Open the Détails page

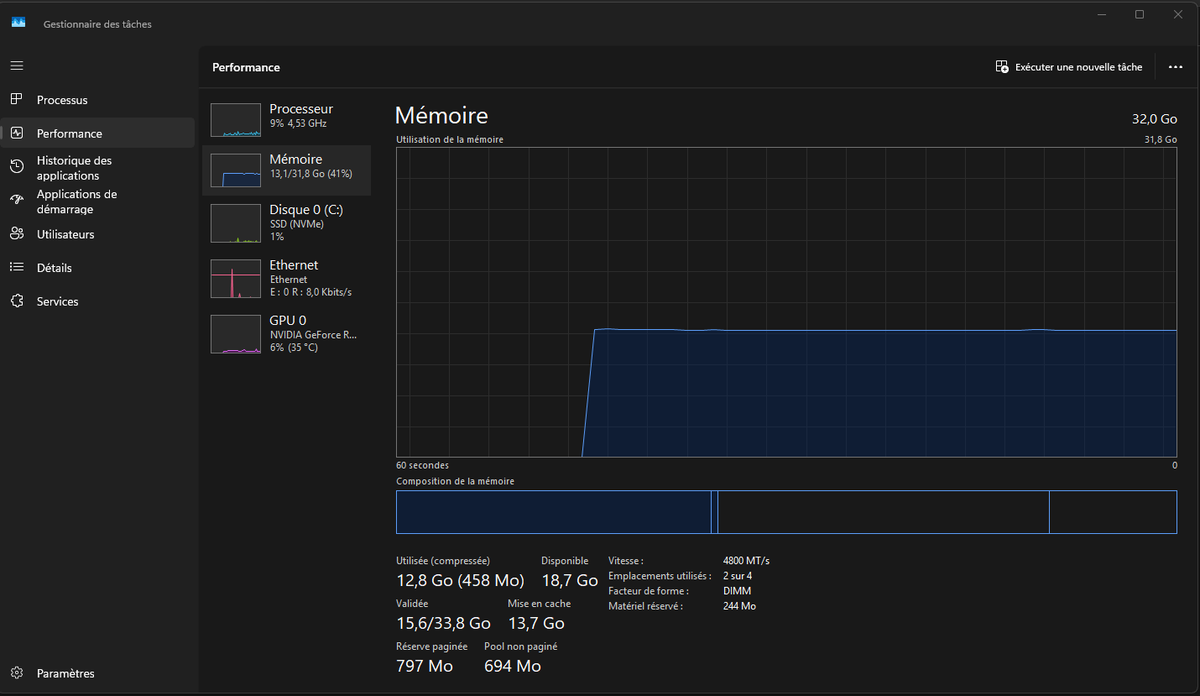(x=97, y=268)
